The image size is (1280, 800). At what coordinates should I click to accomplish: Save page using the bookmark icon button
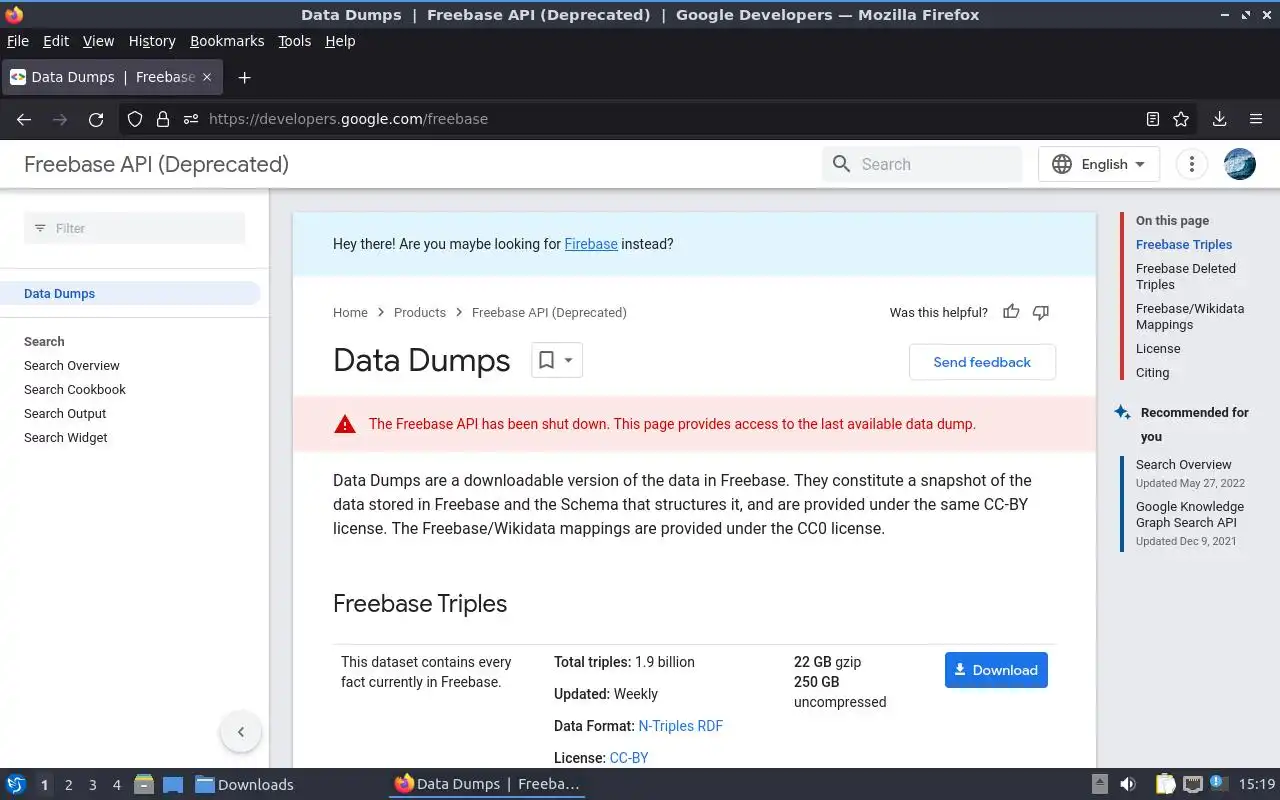546,360
